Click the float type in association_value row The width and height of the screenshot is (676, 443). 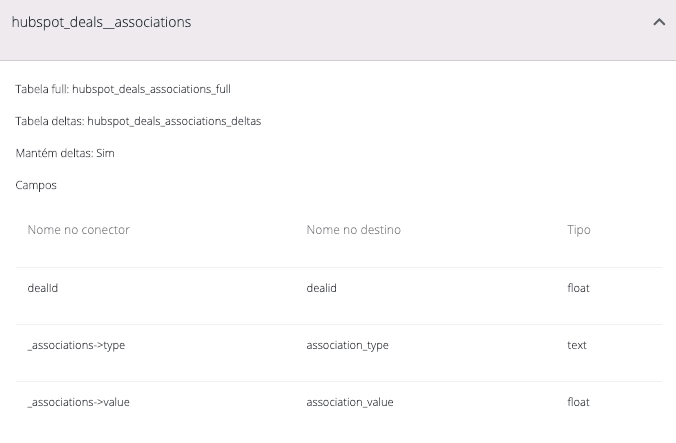[x=578, y=402]
